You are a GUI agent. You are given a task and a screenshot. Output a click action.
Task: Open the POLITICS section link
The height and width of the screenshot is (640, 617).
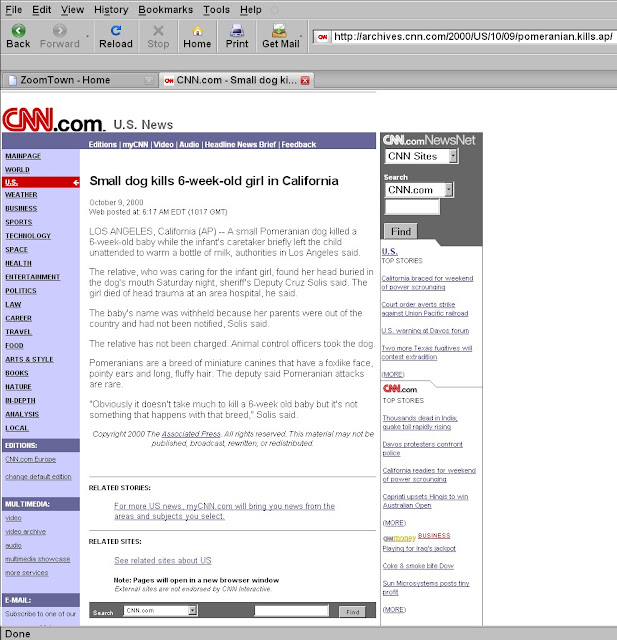pyautogui.click(x=21, y=291)
